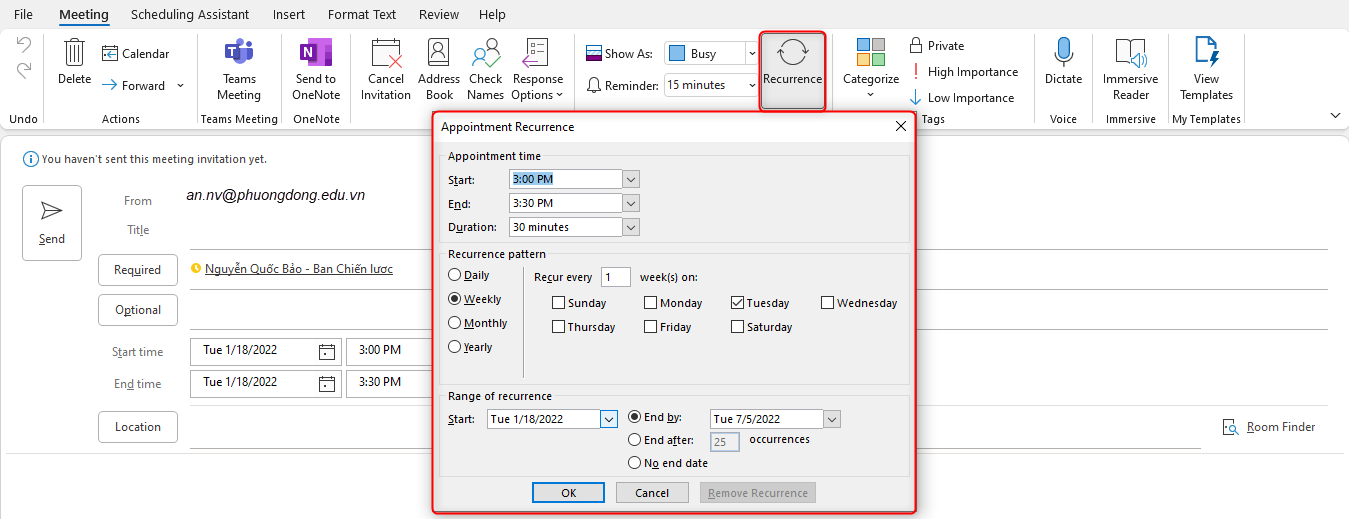The image size is (1349, 519).
Task: Switch to the Help tab
Action: tap(492, 14)
